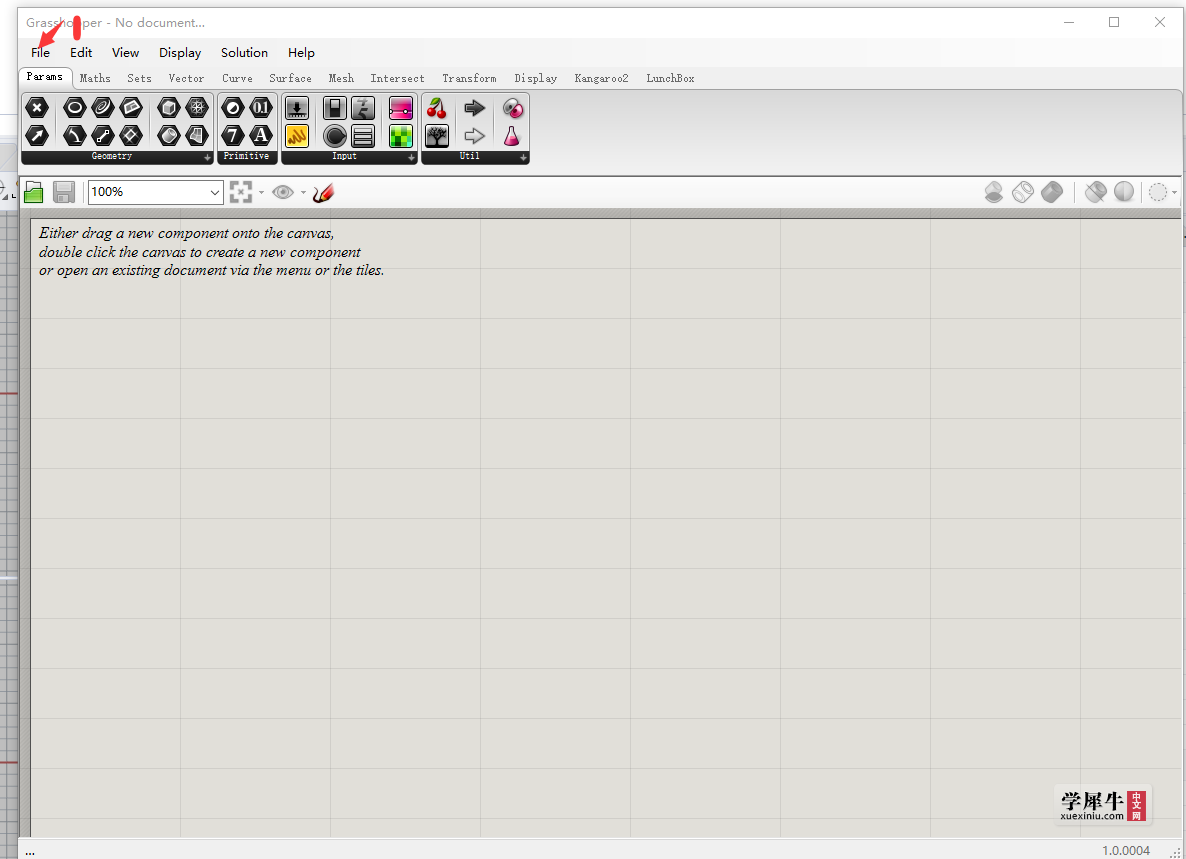Viewport: 1186px width, 859px height.
Task: Activate the red pencil Sketch tool
Action: [323, 193]
